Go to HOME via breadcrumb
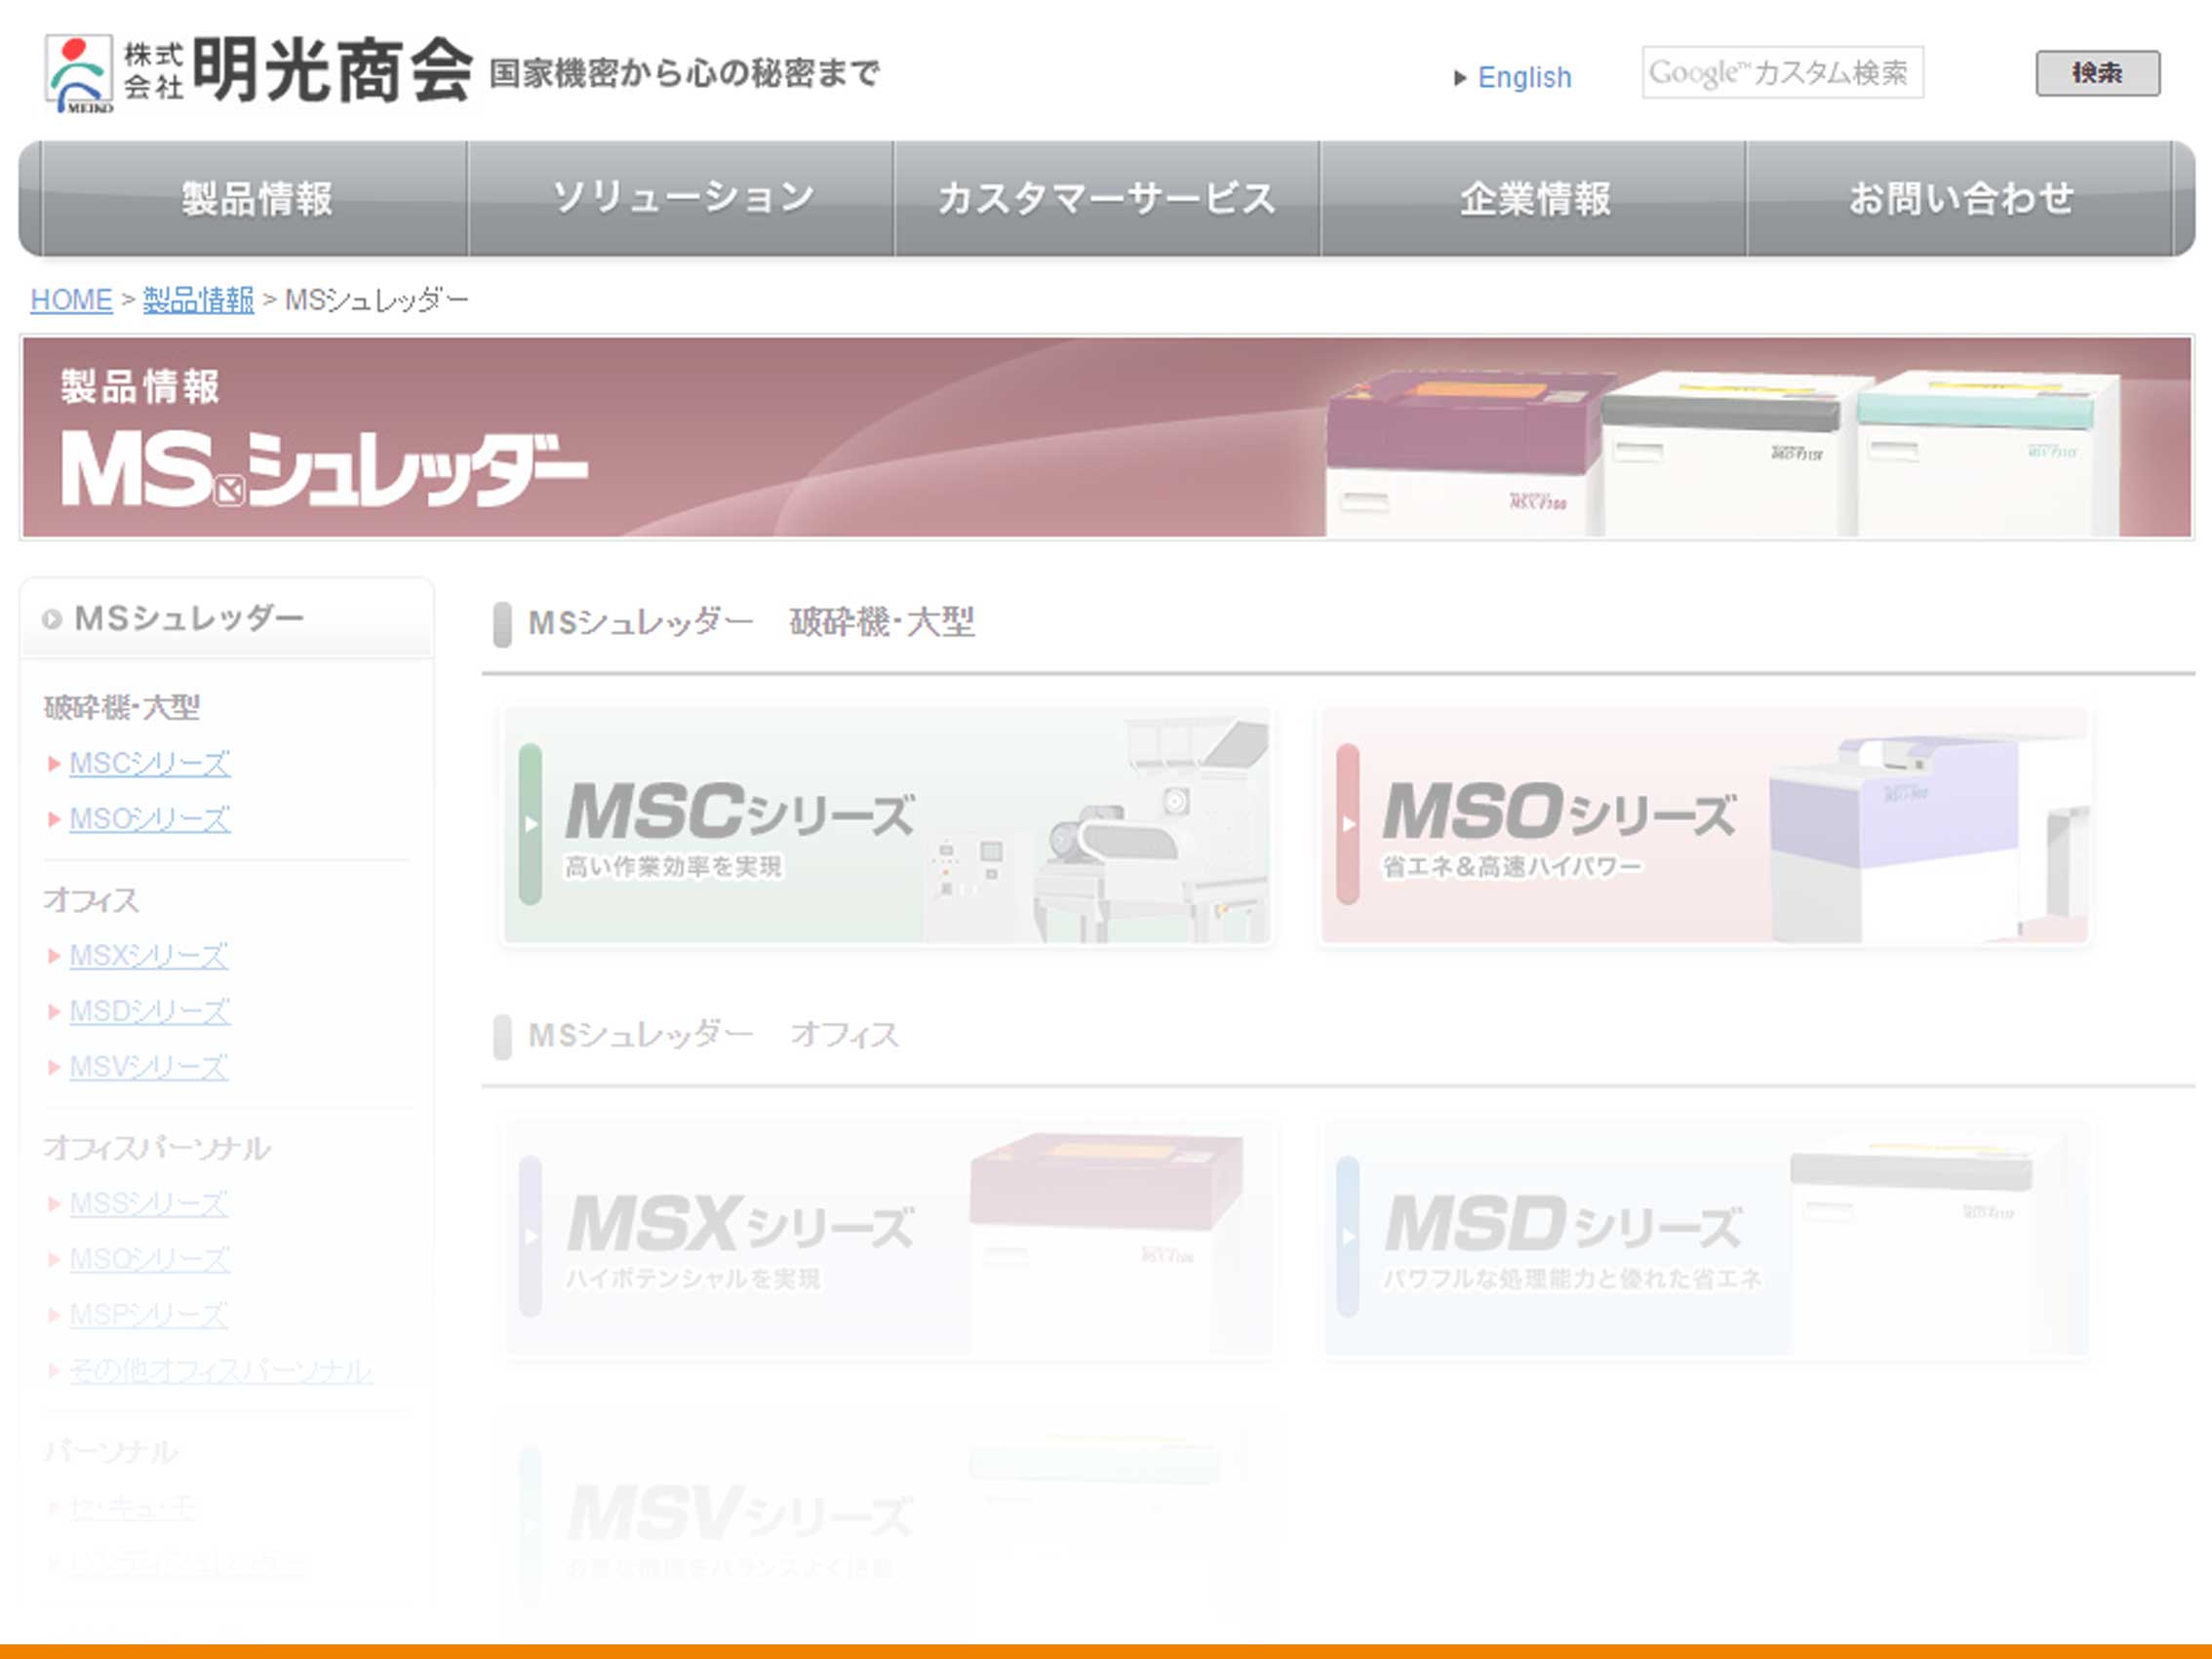The image size is (2212, 1659). tap(71, 299)
